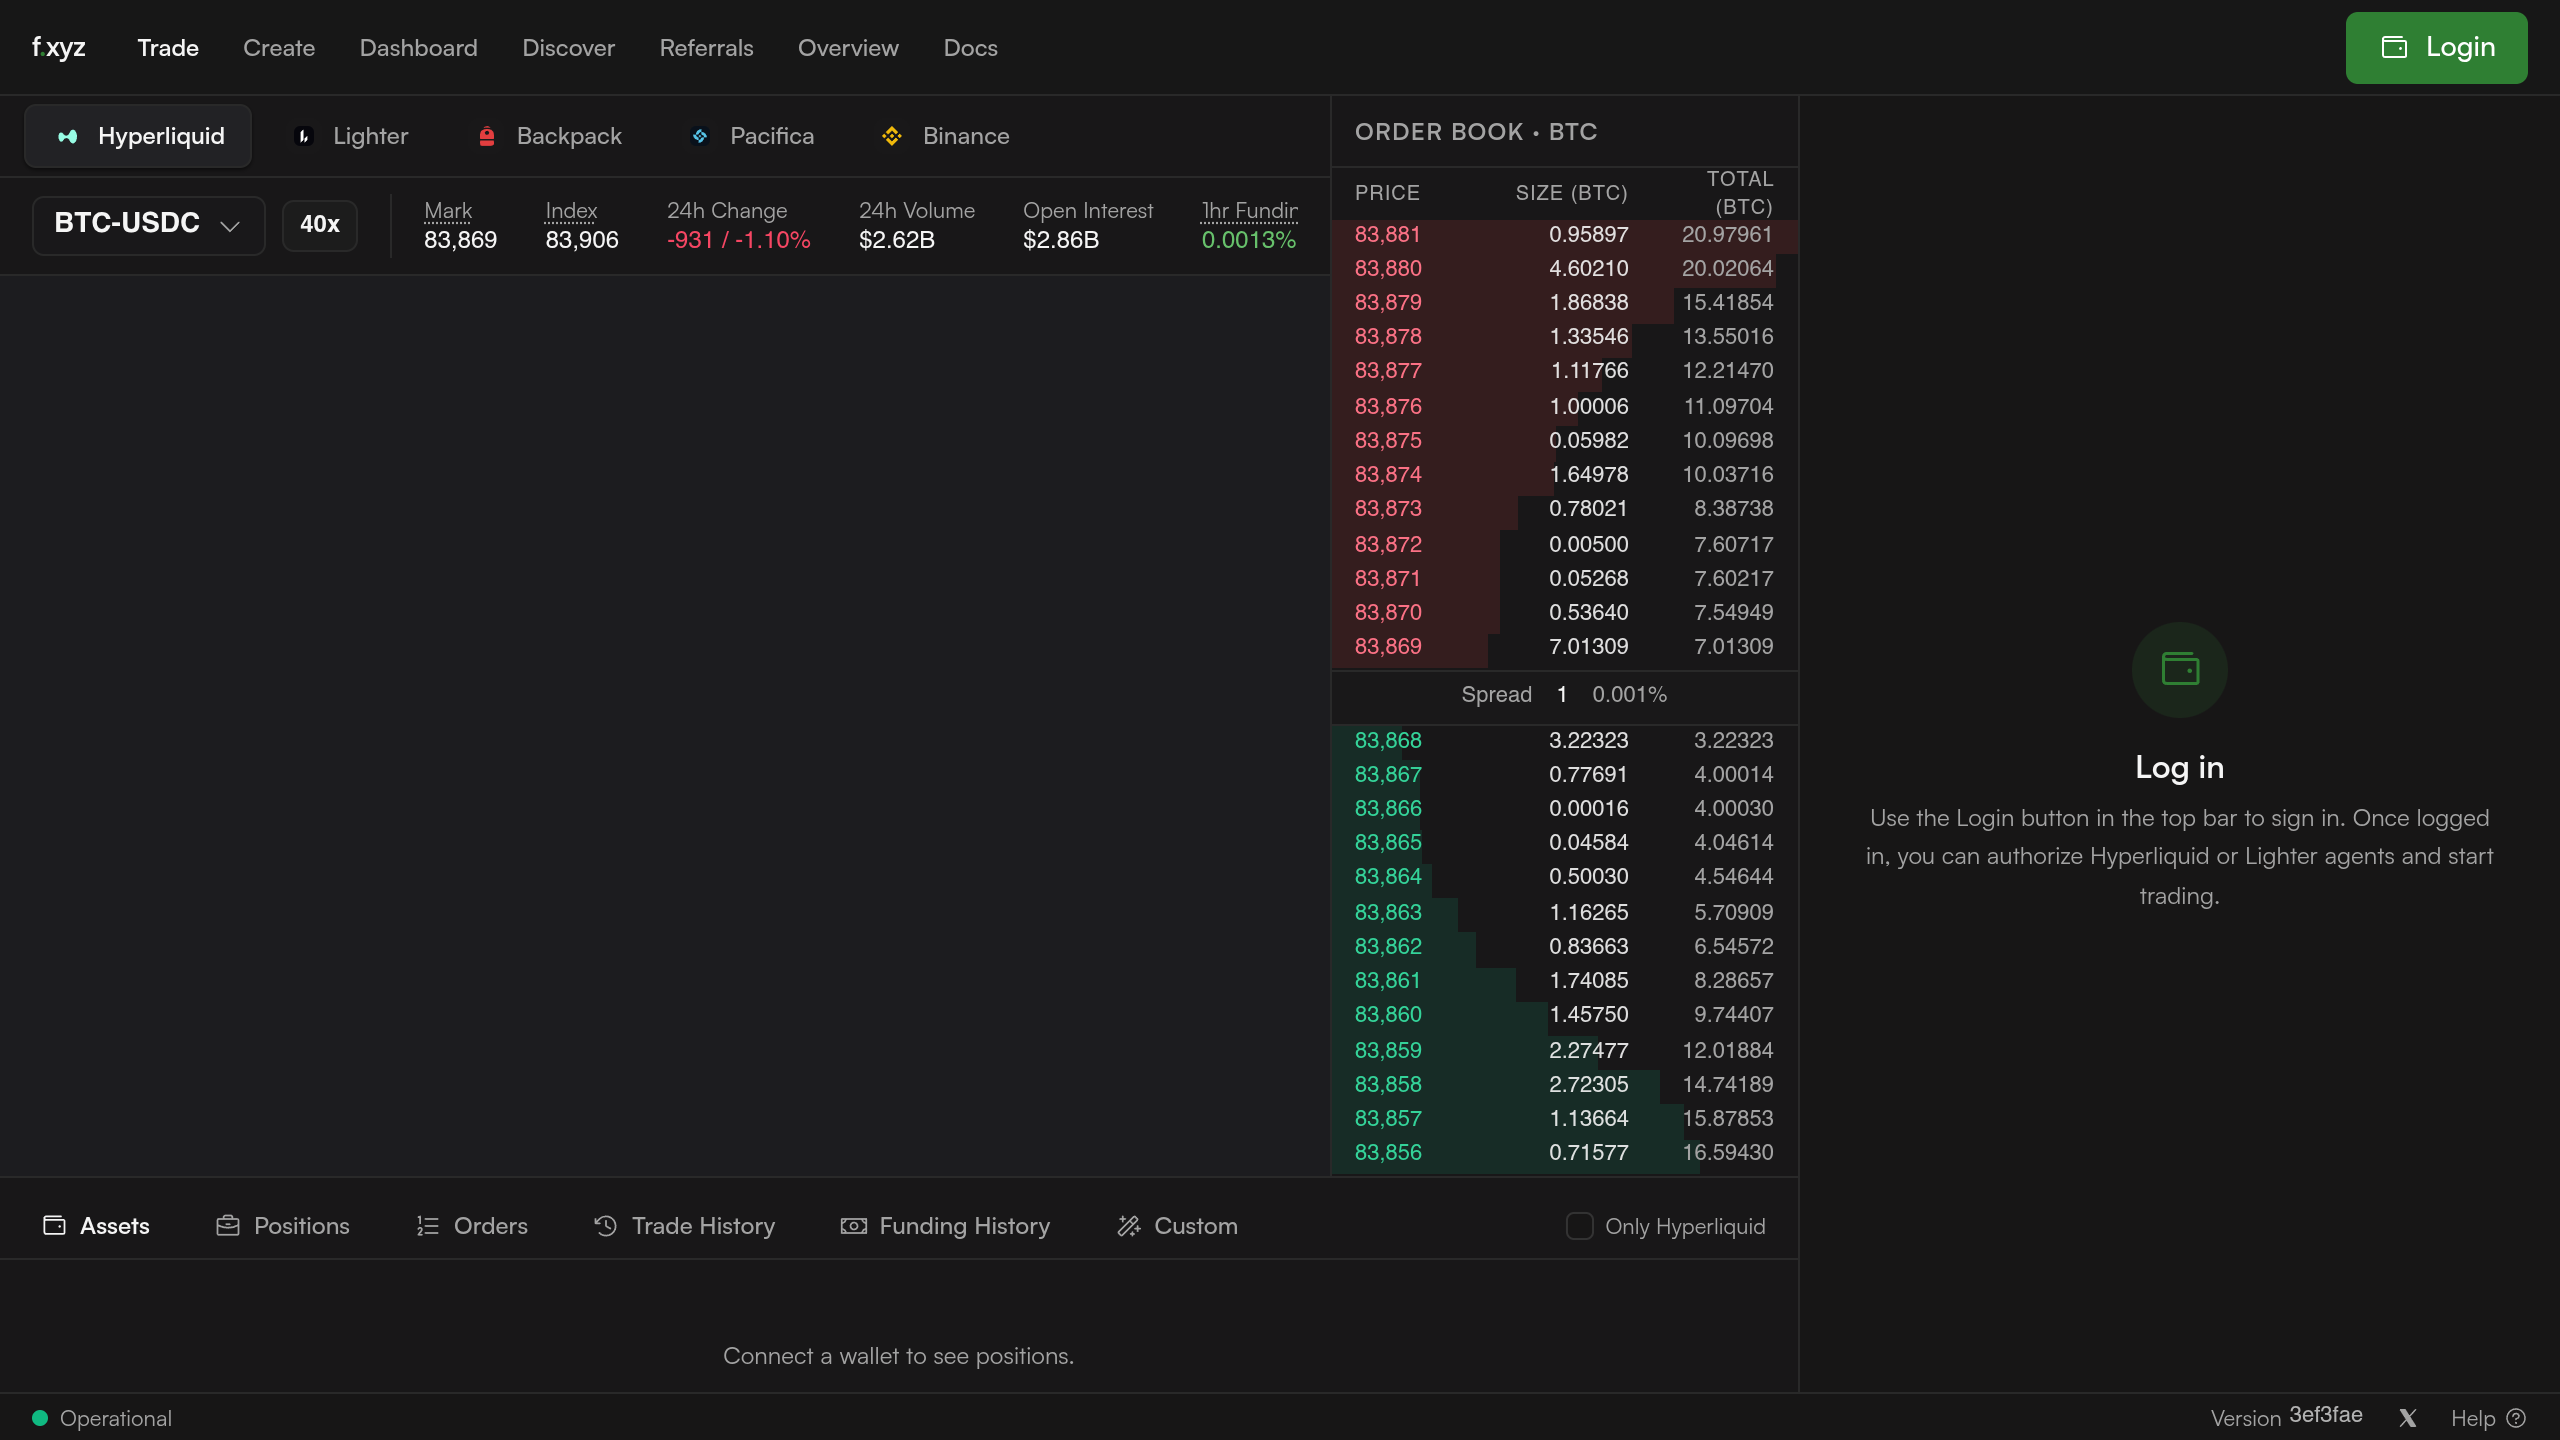Select the Hyperliquid exchange tab
The width and height of the screenshot is (2560, 1440).
[139, 136]
